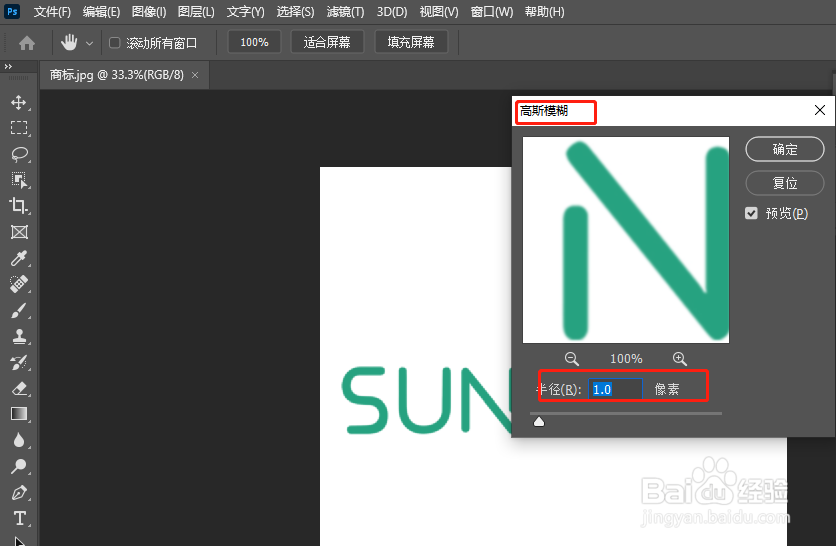The image size is (836, 546).
Task: Select the Pen tool
Action: pos(19,492)
